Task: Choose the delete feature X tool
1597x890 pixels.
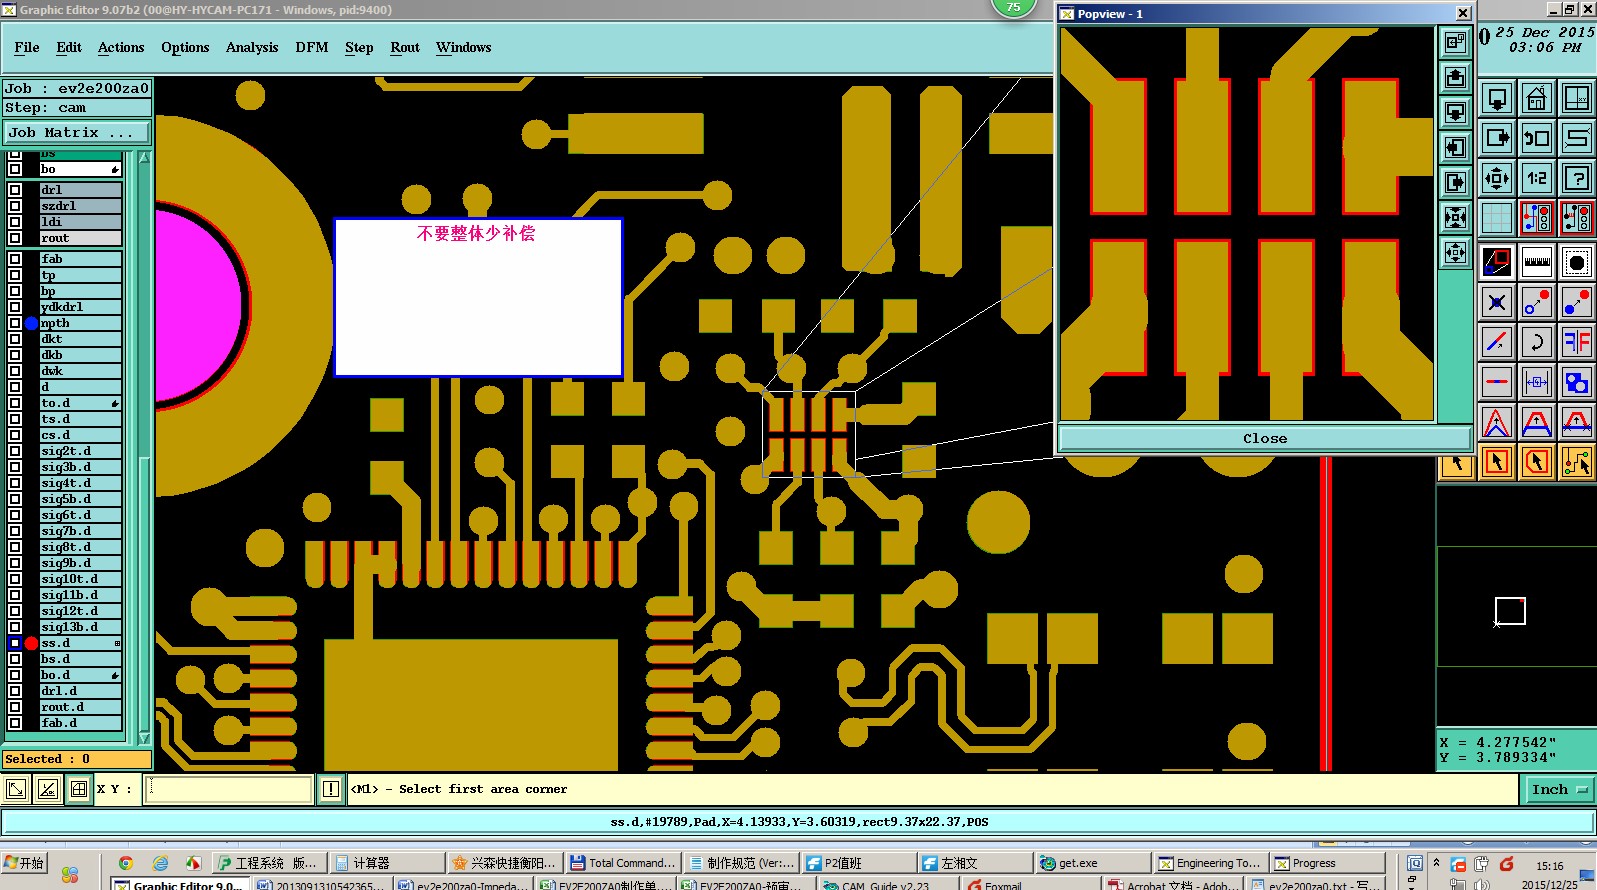Action: point(1496,302)
